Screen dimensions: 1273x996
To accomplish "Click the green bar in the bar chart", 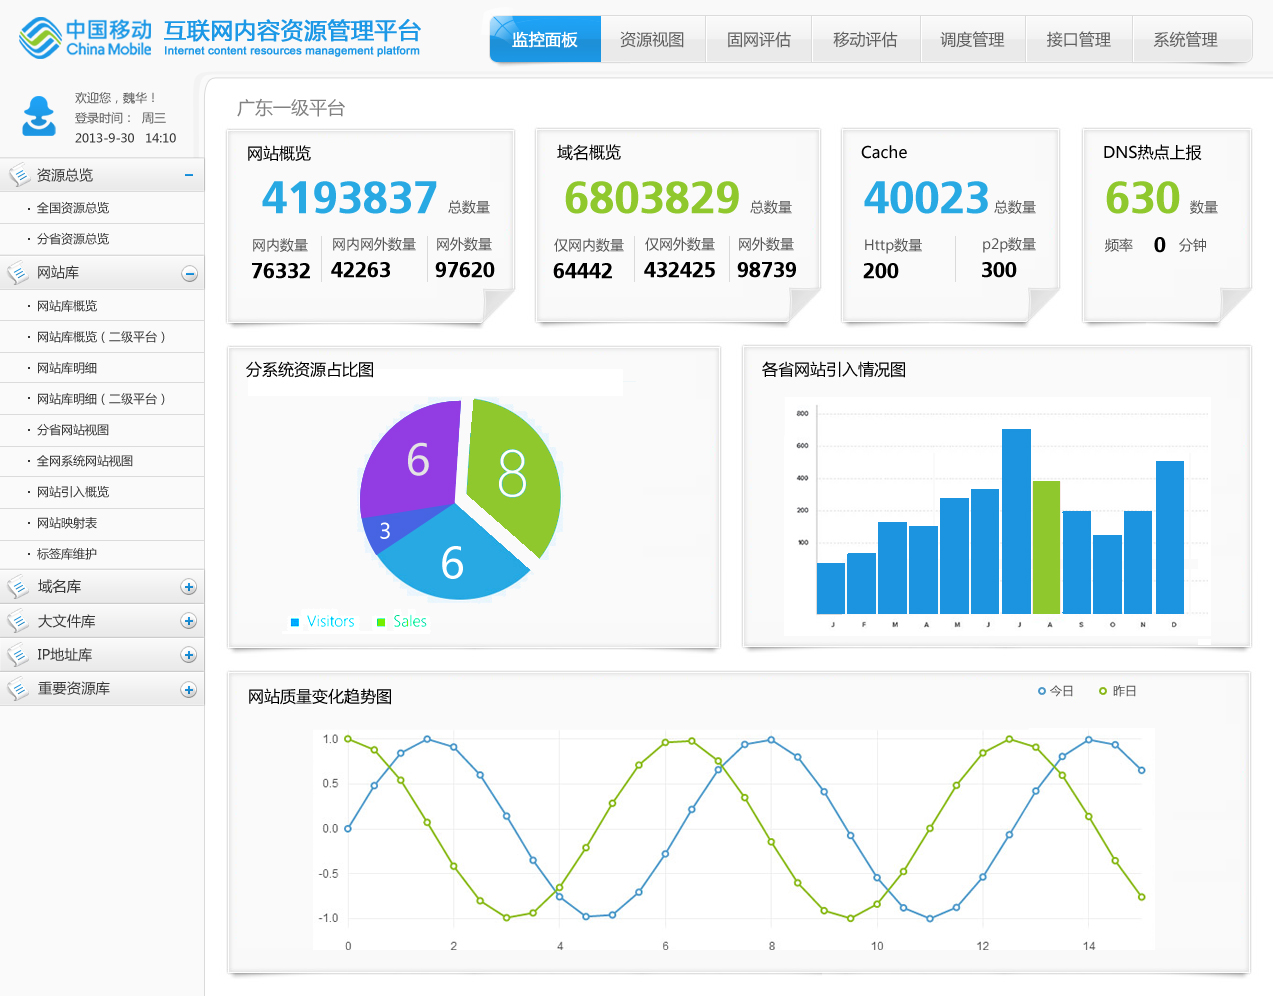I will coord(1046,547).
